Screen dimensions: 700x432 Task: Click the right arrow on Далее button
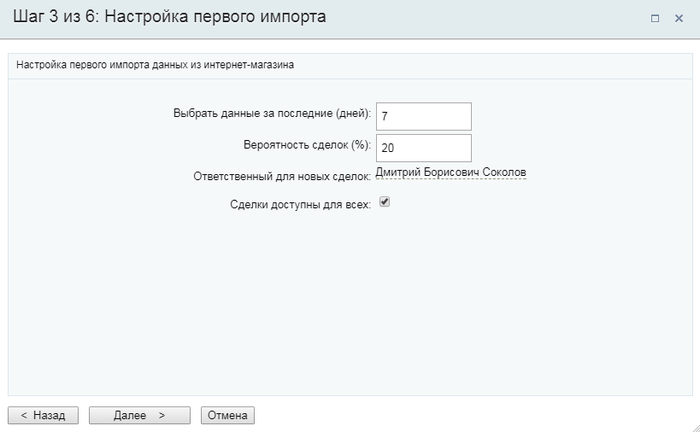(162, 415)
